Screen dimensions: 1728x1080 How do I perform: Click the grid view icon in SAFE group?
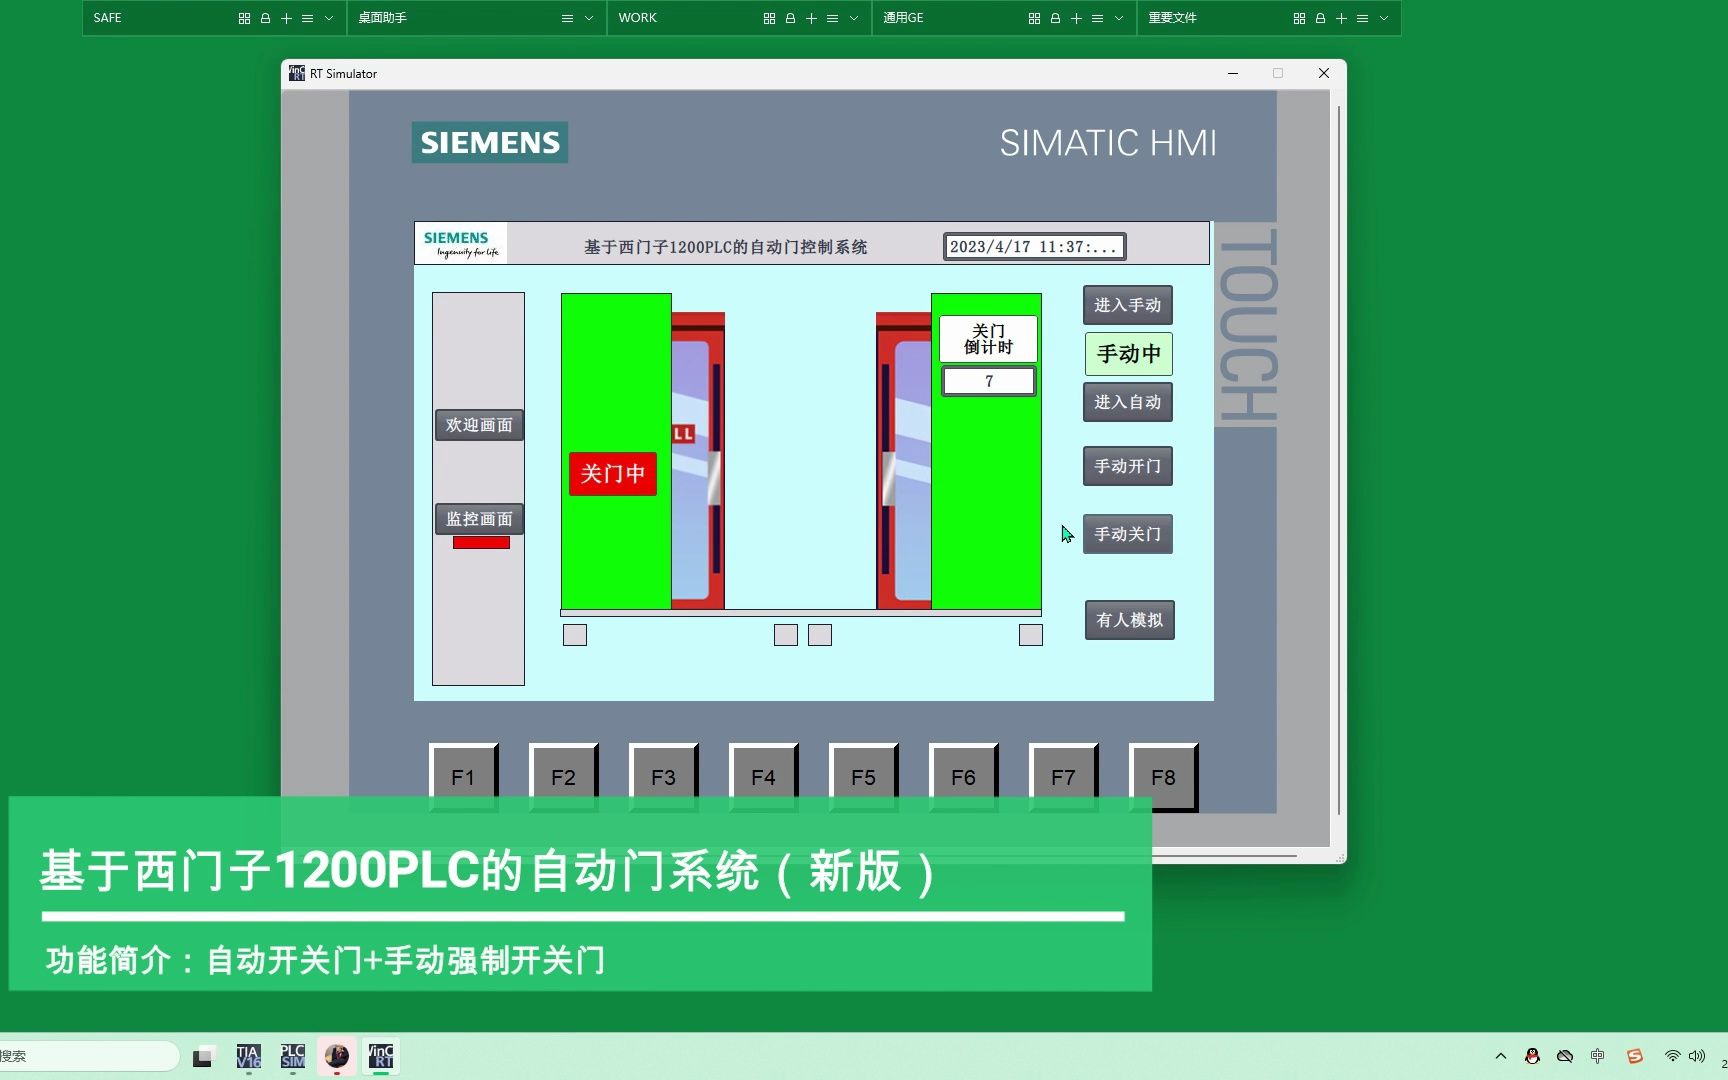[244, 18]
